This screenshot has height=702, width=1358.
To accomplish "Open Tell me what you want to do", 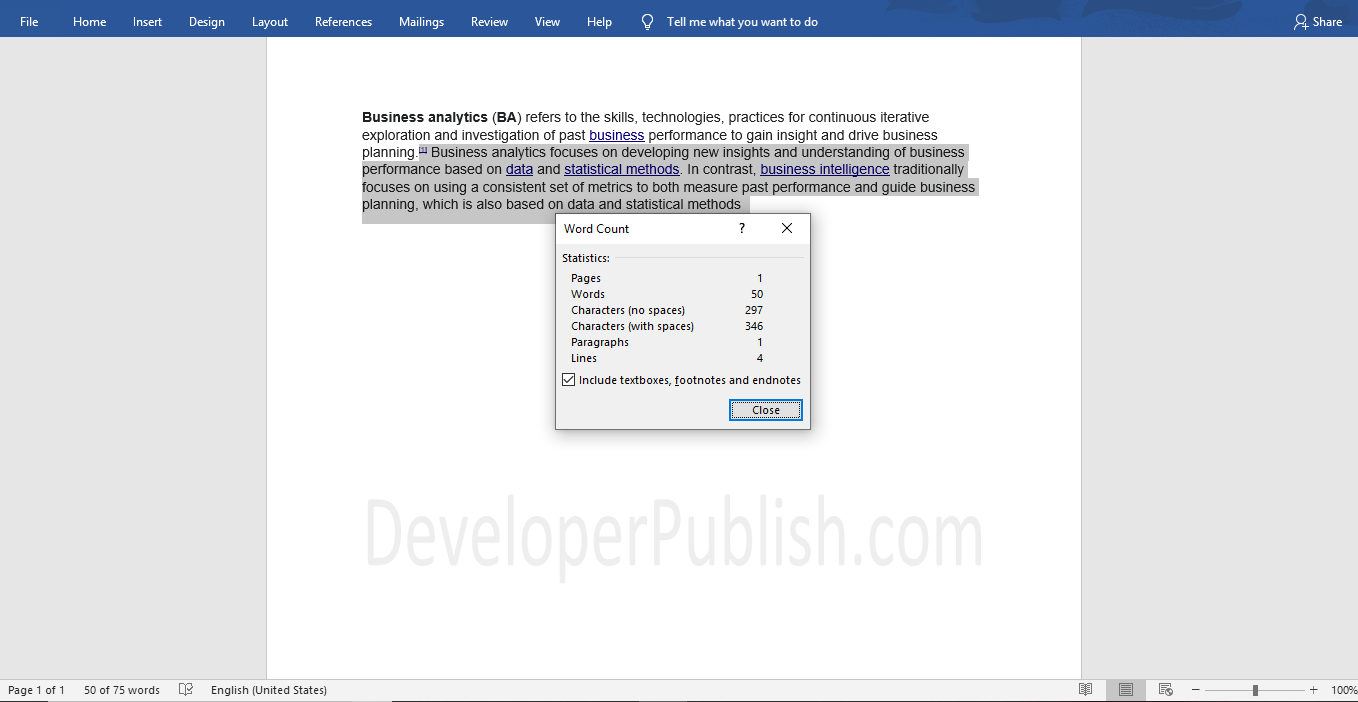I will point(729,21).
